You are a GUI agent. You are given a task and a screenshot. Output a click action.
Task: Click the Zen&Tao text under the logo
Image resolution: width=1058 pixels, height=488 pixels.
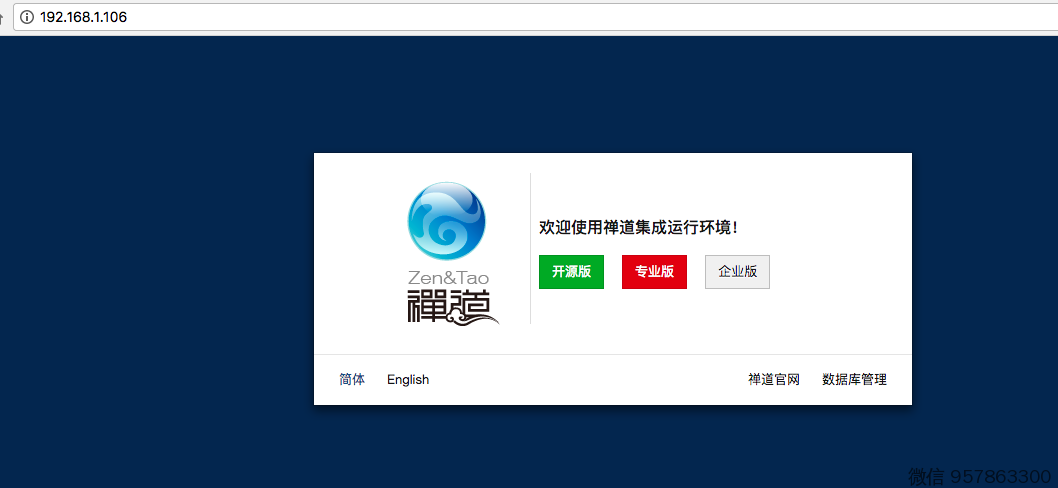coord(449,276)
